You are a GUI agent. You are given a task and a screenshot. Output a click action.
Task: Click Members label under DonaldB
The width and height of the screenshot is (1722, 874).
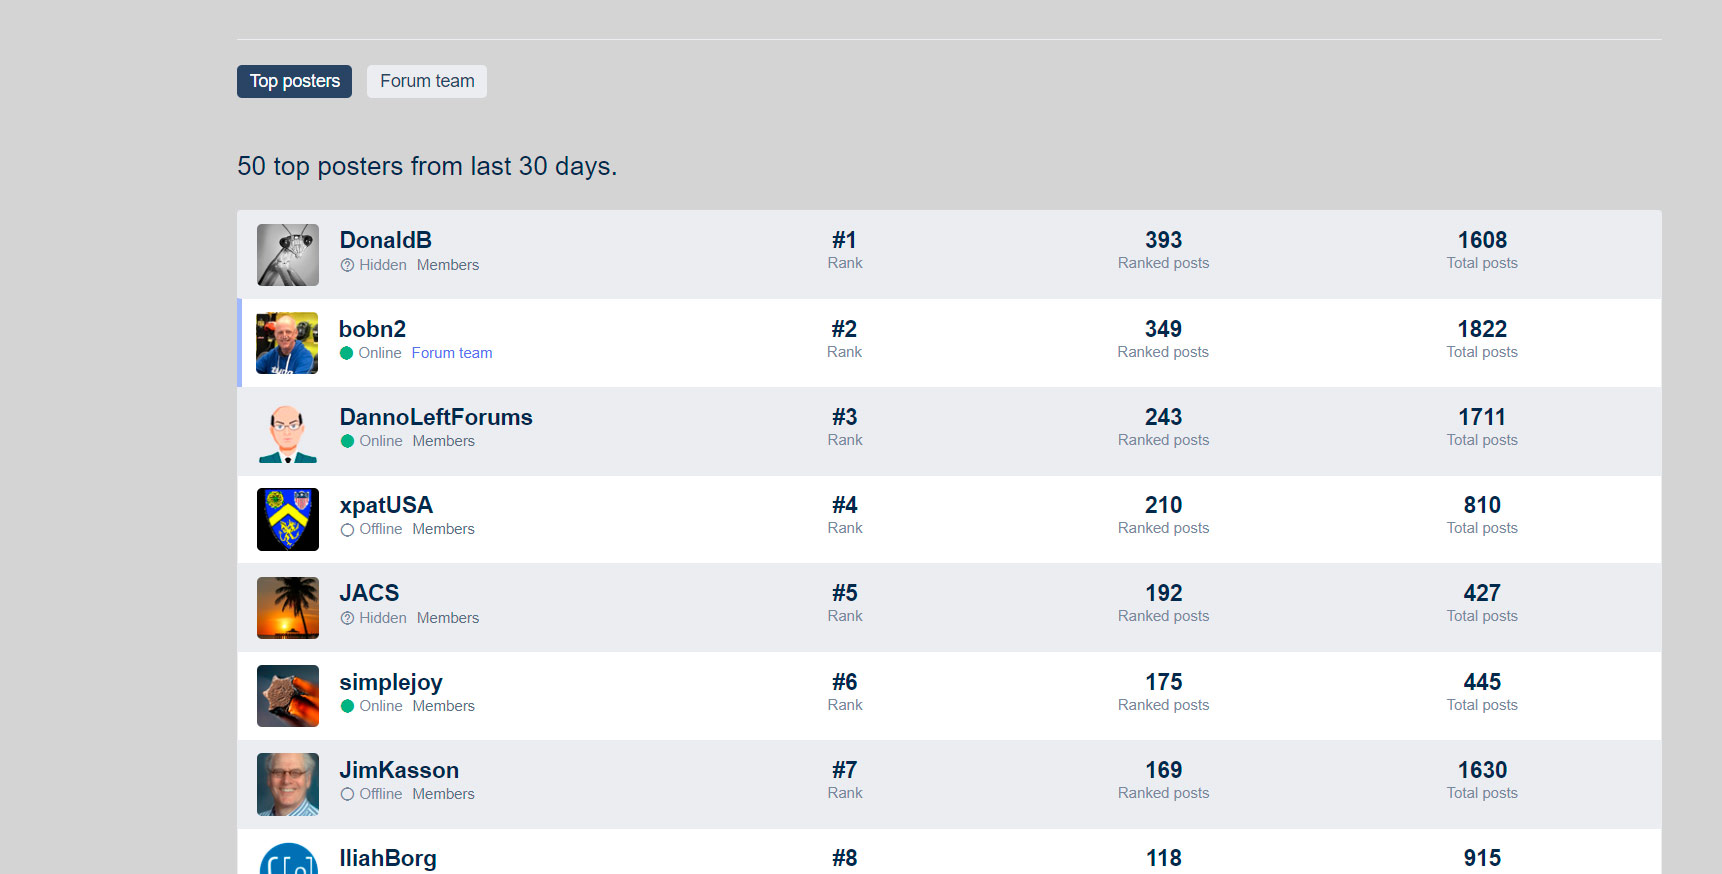pos(448,265)
